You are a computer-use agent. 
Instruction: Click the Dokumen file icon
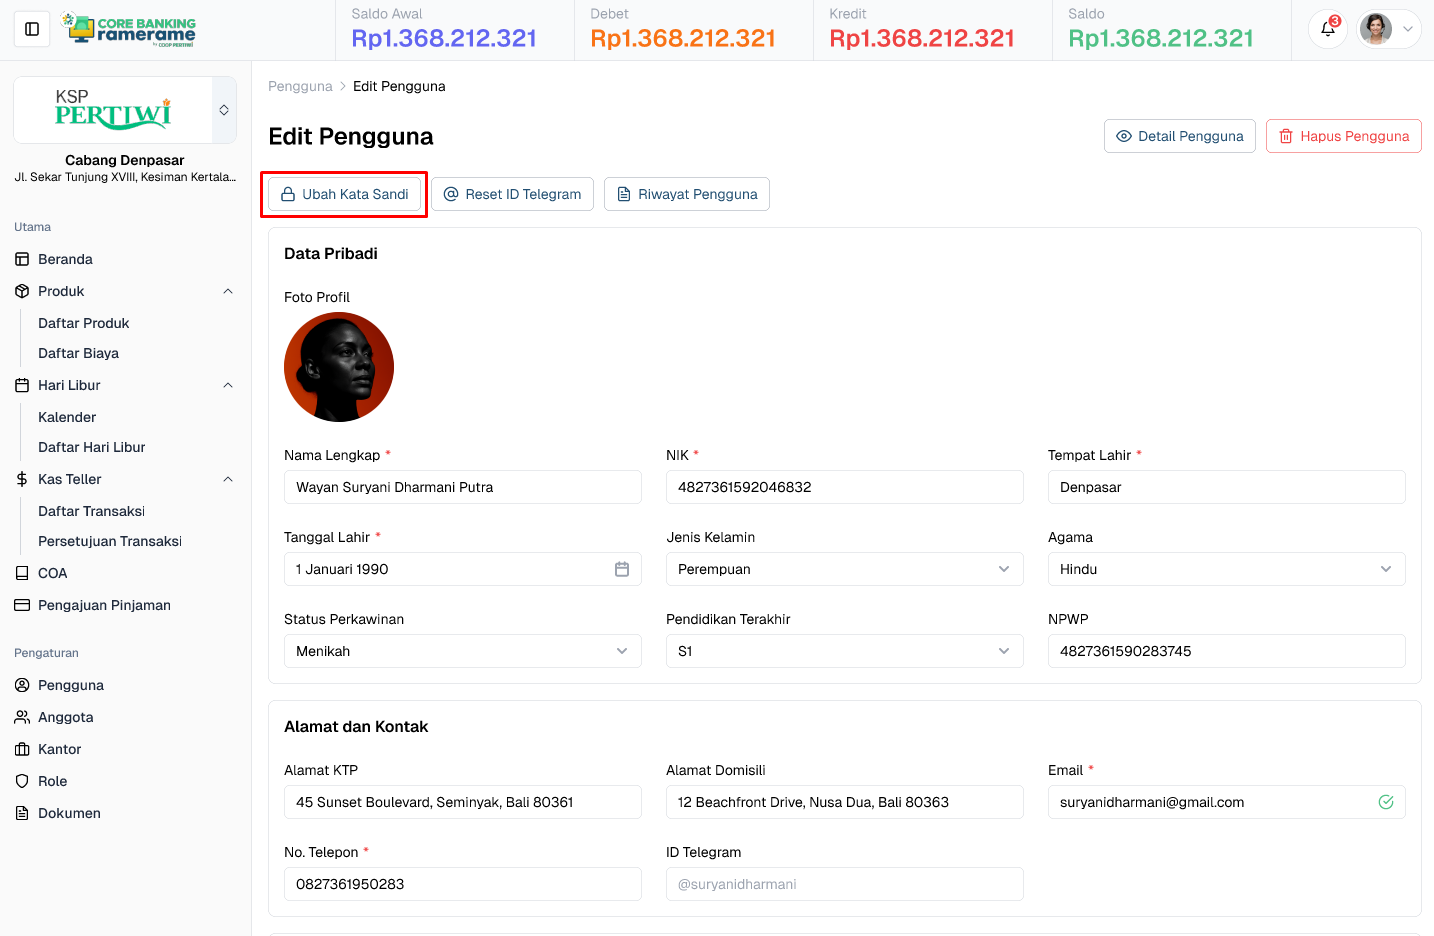tap(22, 813)
